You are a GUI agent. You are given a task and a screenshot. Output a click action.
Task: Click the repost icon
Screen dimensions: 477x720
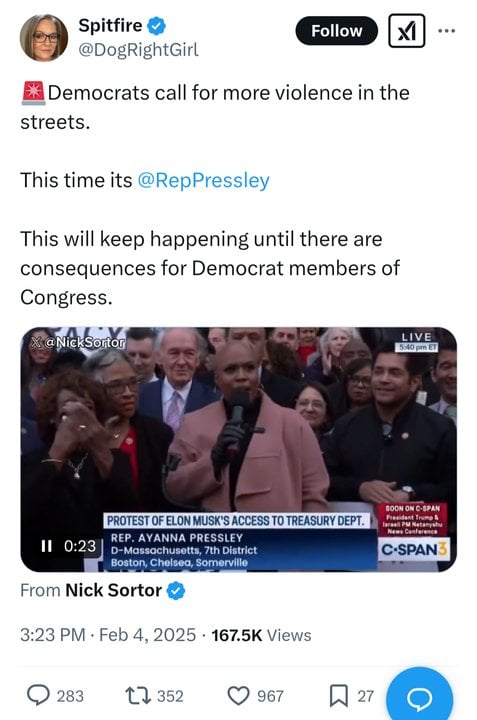pyautogui.click(x=138, y=695)
